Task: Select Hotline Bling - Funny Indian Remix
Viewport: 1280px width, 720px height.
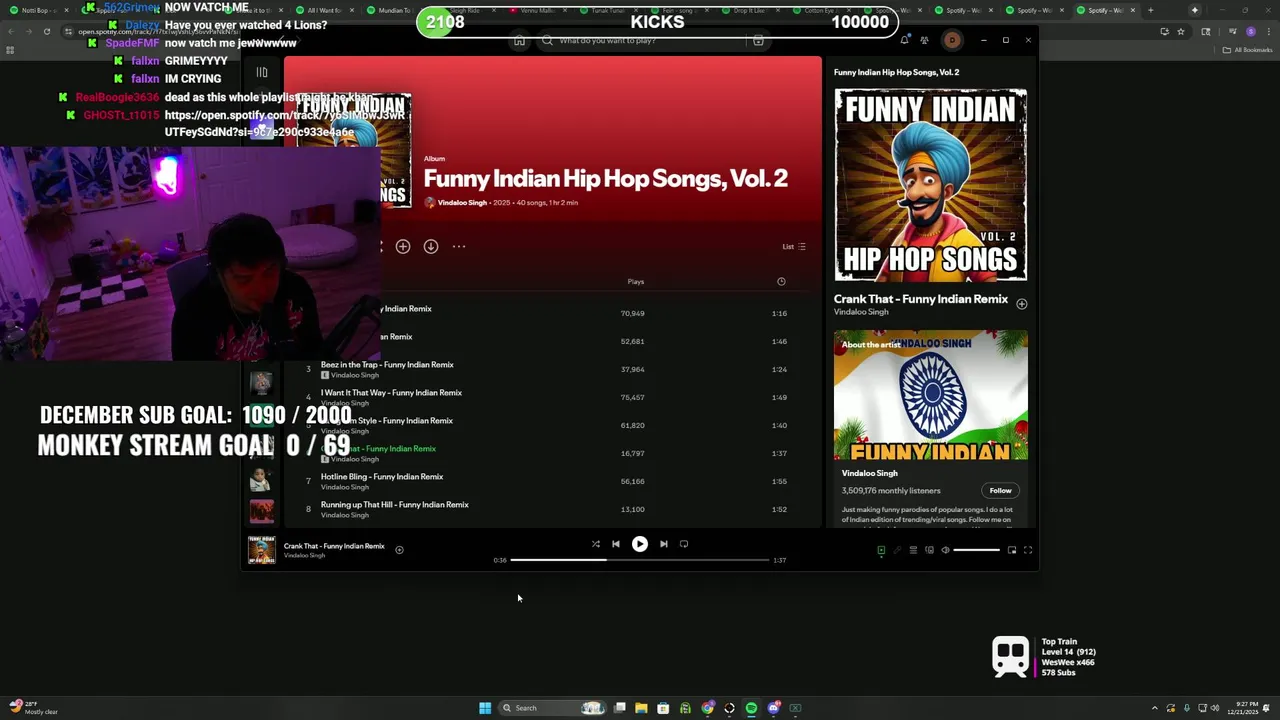Action: pos(382,477)
